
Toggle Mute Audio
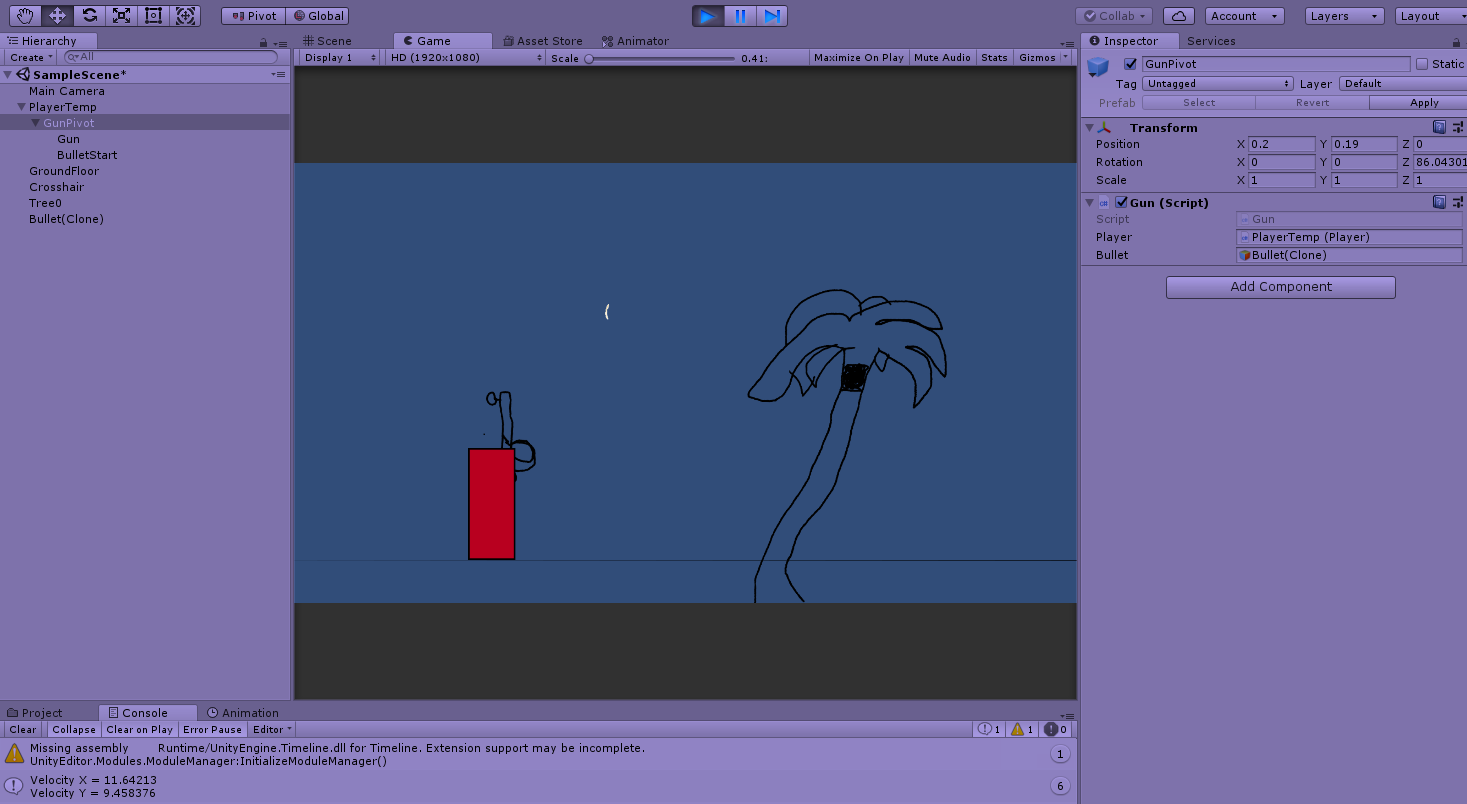[942, 58]
